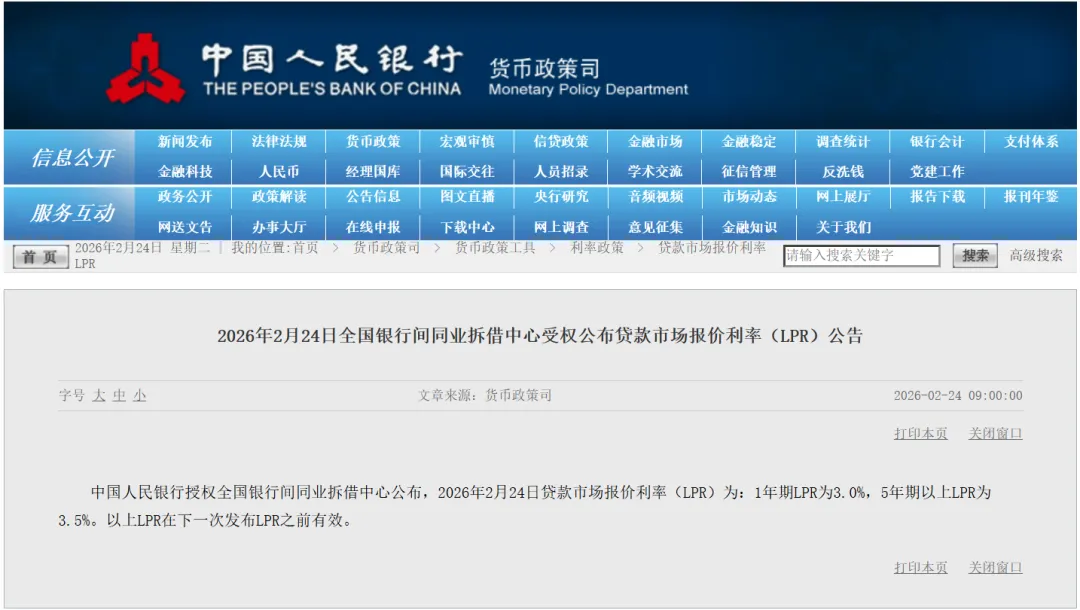Go to 货币政策司 breadcrumb link
Viewport: 1080px width, 610px height.
coord(386,248)
